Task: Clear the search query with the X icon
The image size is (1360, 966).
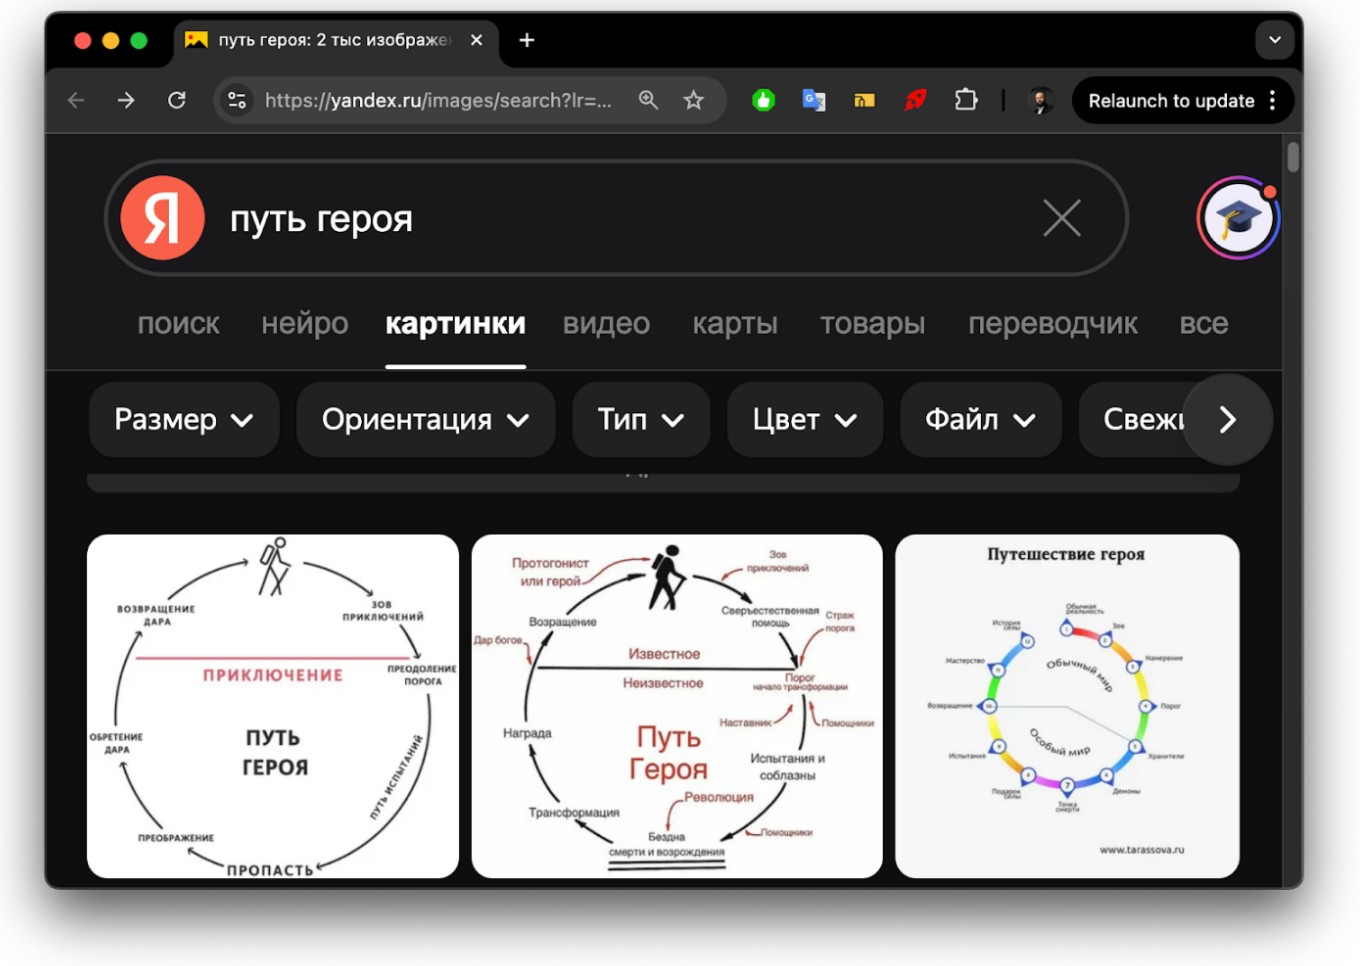Action: (1061, 218)
